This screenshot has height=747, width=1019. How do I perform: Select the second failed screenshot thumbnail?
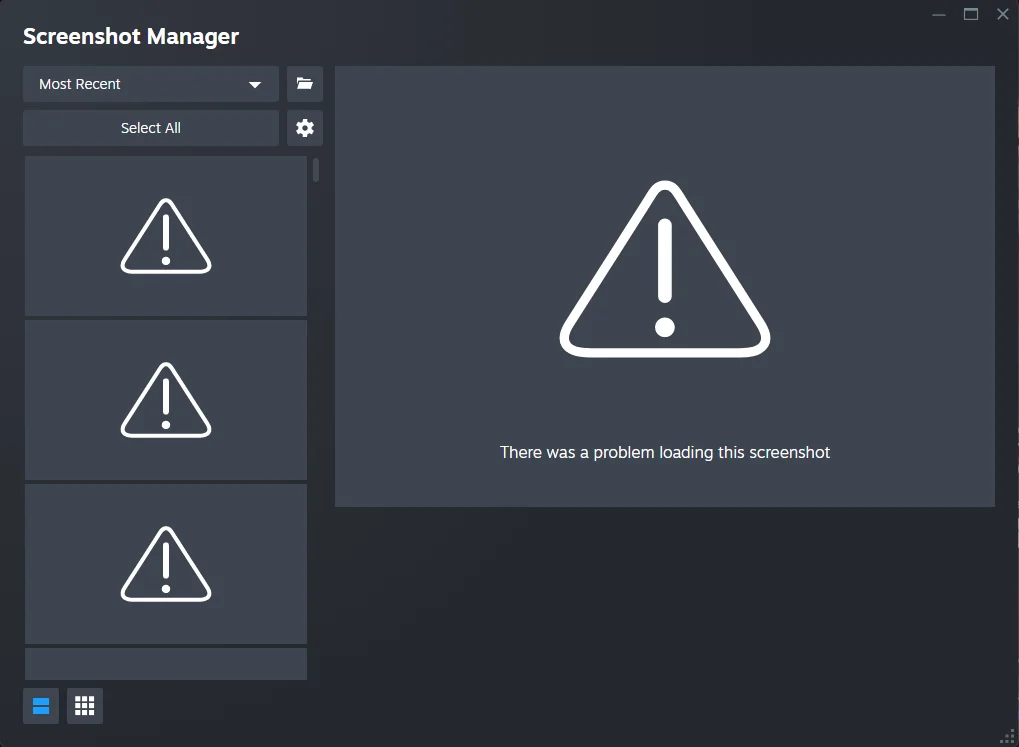[166, 400]
